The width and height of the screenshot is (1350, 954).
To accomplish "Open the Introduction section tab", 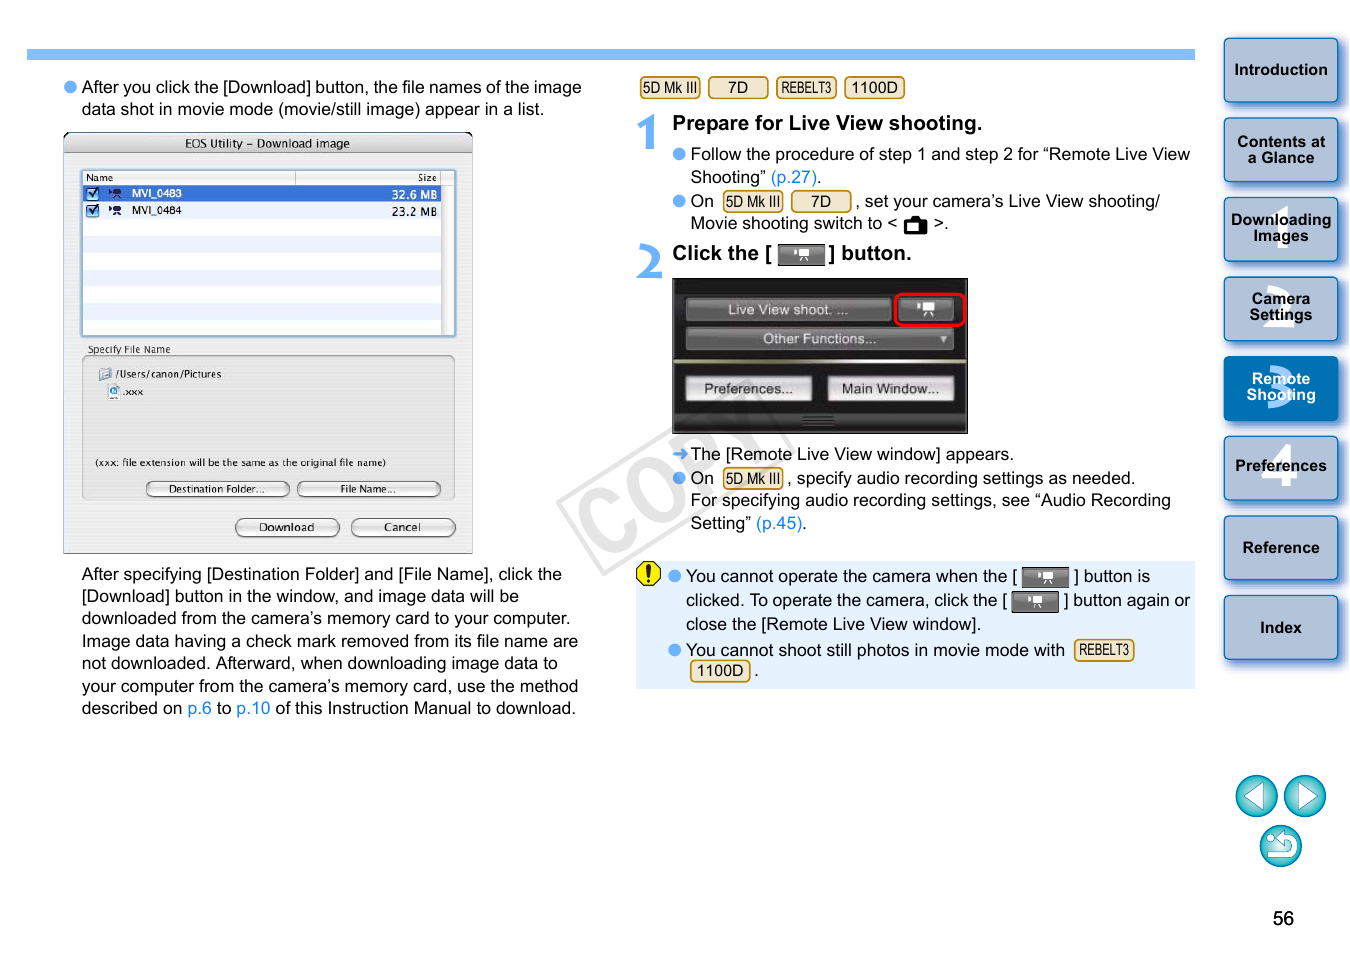I will (1281, 70).
